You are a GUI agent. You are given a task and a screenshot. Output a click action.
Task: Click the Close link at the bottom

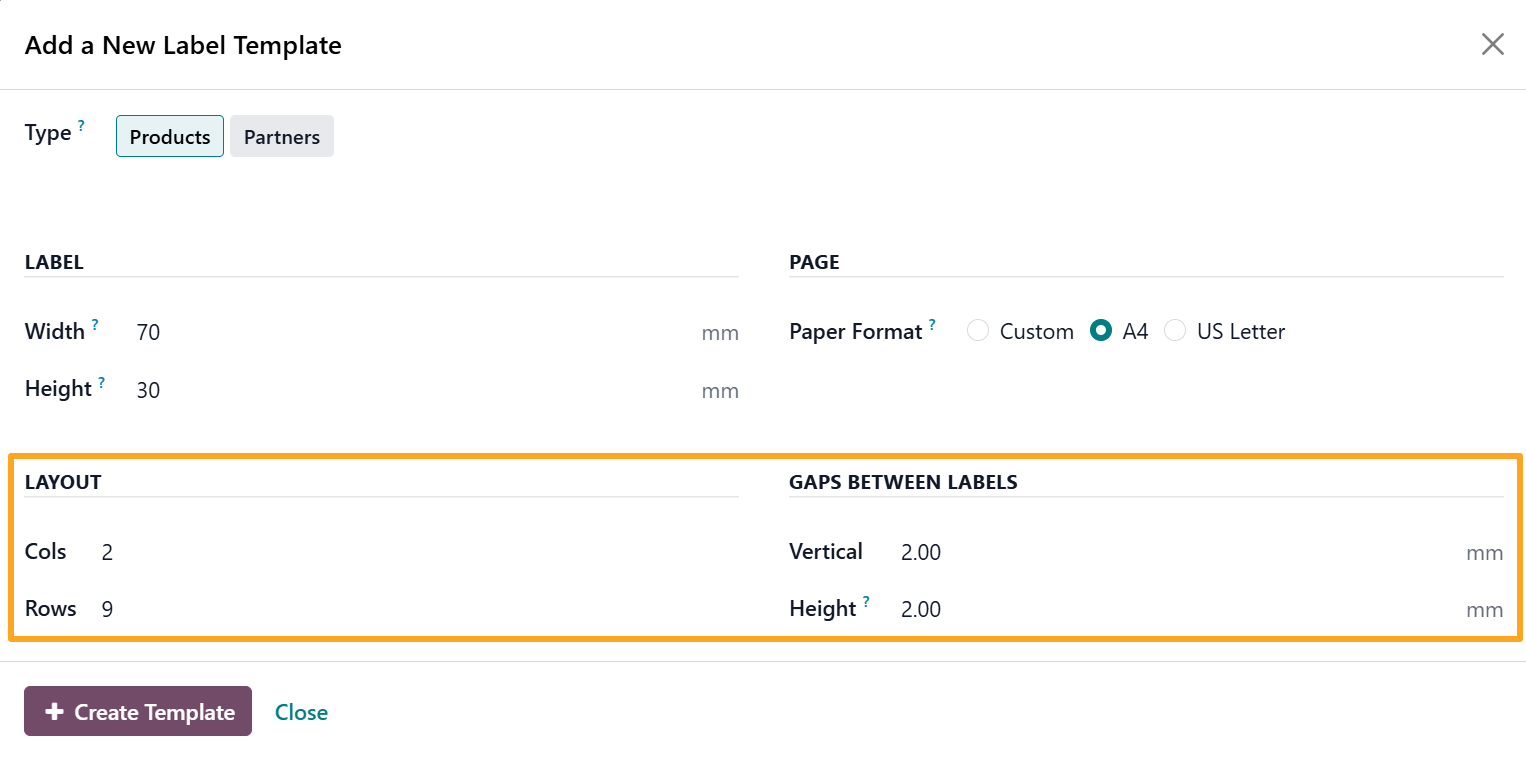(301, 712)
